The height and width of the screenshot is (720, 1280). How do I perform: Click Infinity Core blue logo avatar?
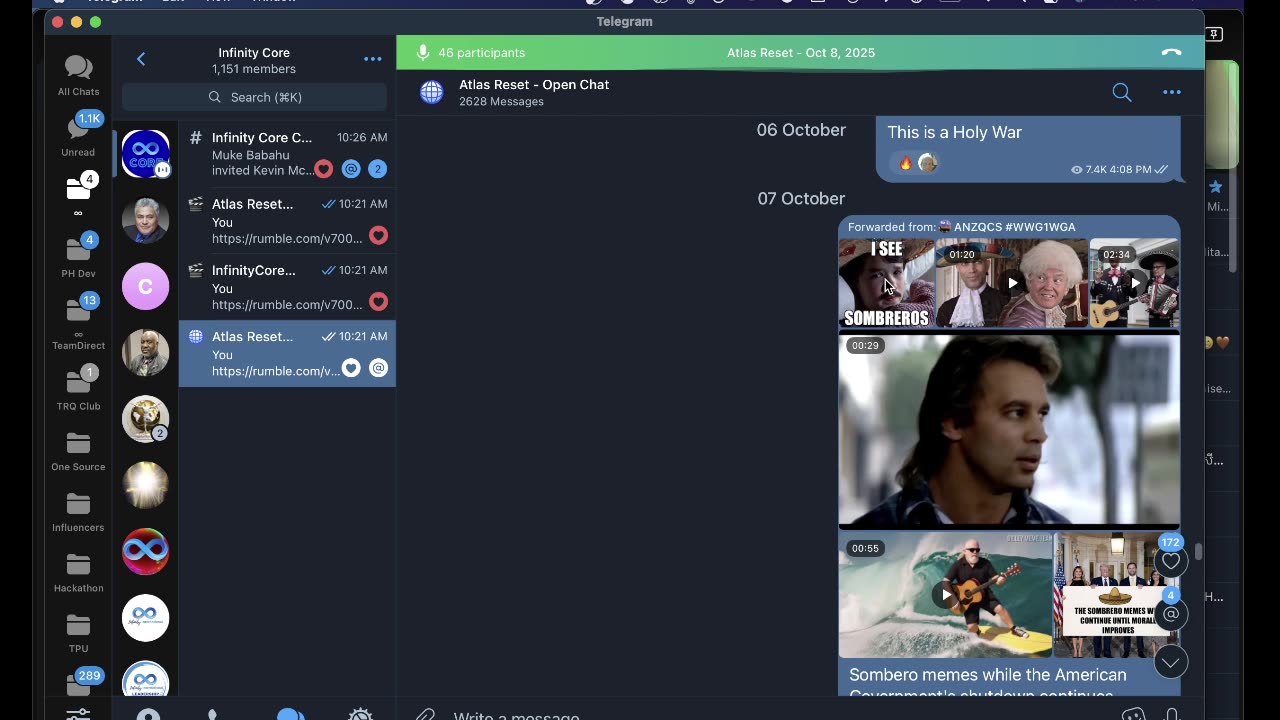pyautogui.click(x=145, y=154)
